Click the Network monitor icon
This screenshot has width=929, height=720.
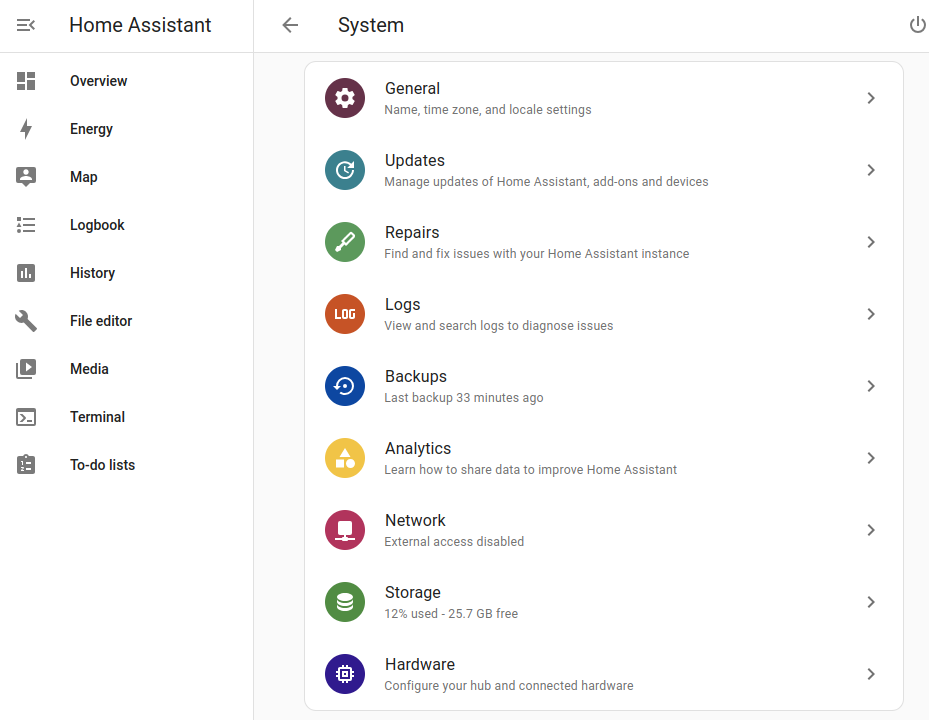click(x=345, y=530)
